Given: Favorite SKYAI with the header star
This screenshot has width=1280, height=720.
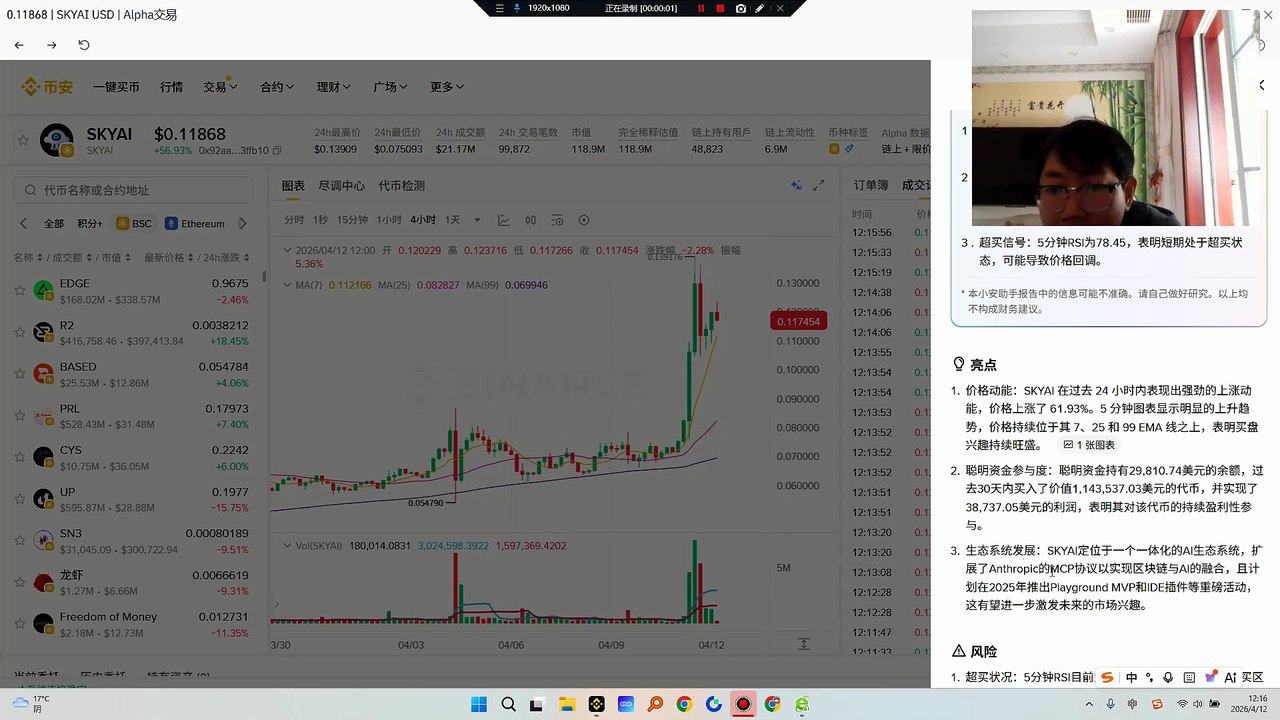Looking at the screenshot, I should [23, 141].
